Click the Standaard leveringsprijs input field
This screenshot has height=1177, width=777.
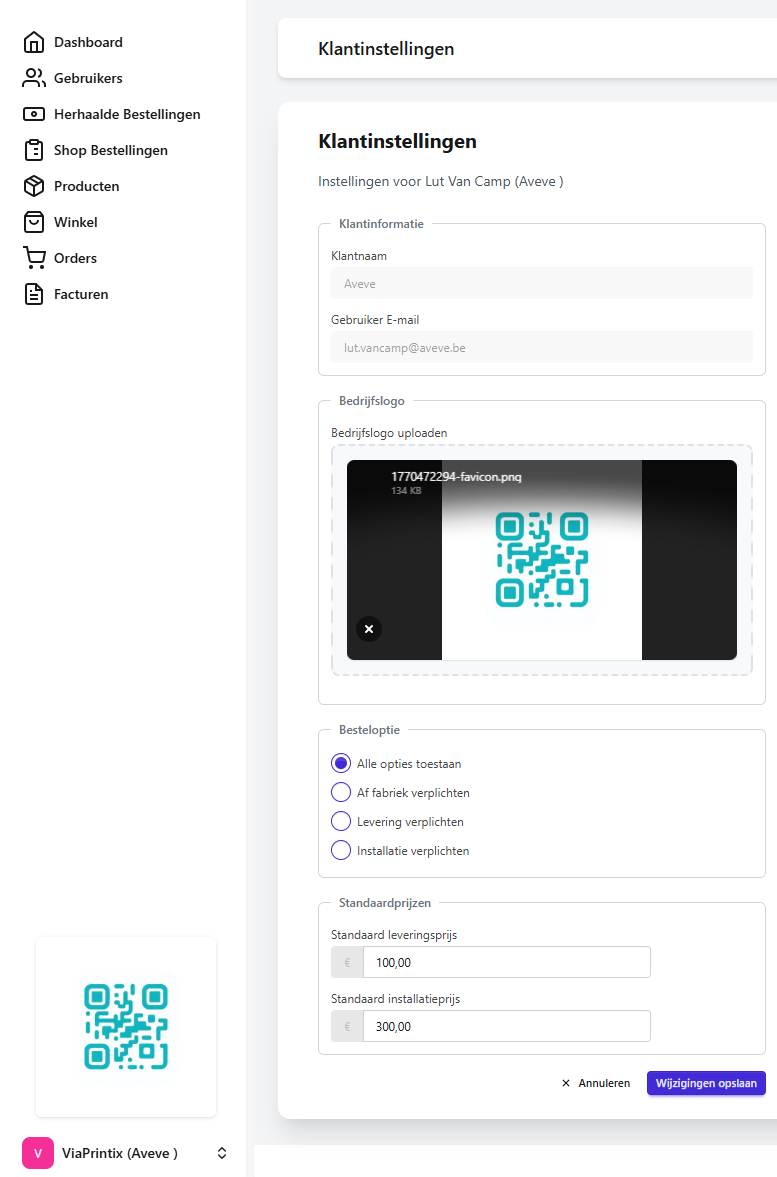tap(505, 962)
